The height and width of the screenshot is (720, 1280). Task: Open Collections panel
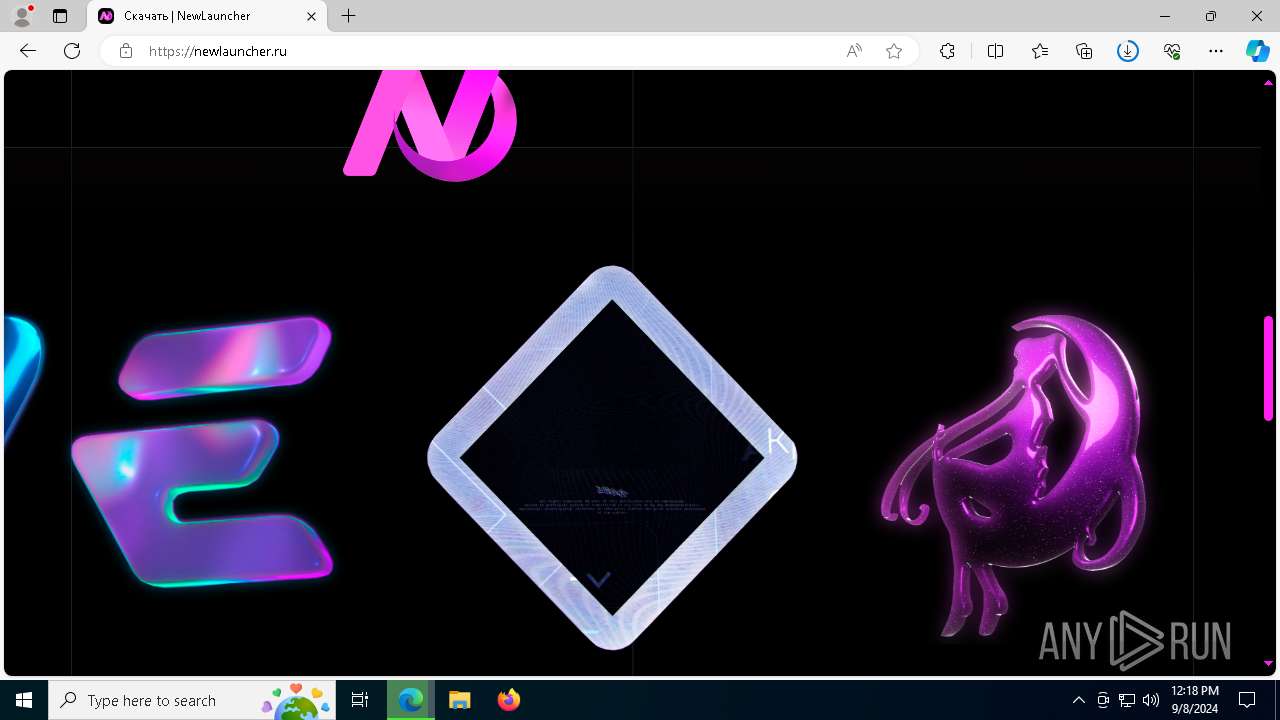(1084, 51)
